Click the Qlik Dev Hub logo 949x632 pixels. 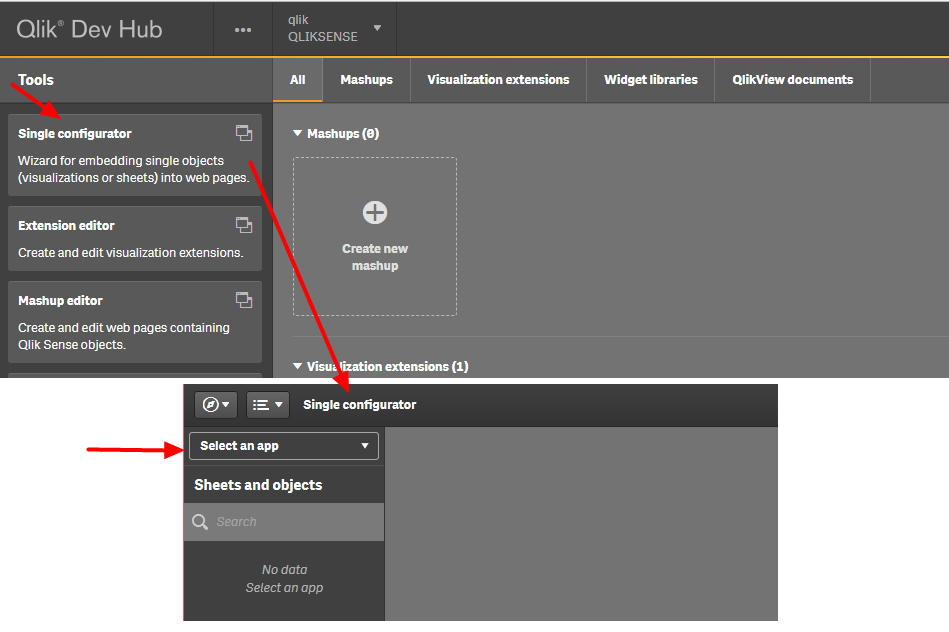90,29
